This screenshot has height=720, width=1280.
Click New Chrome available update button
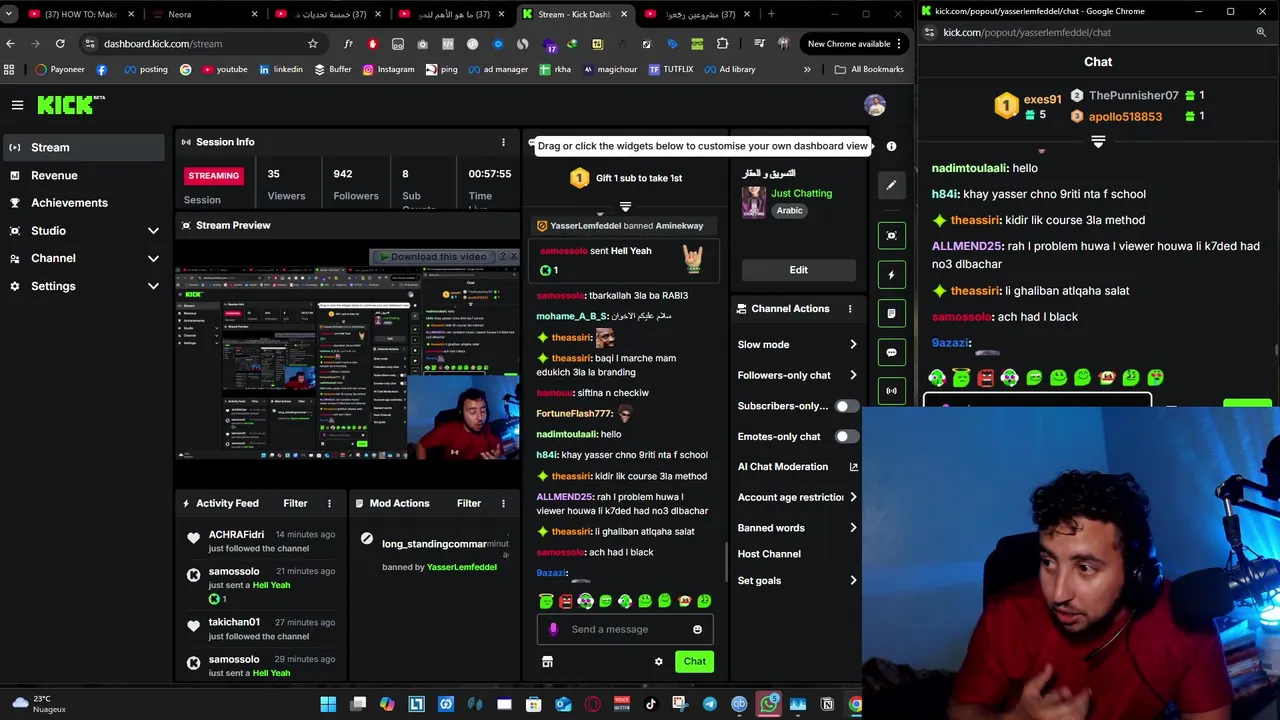[x=855, y=44]
